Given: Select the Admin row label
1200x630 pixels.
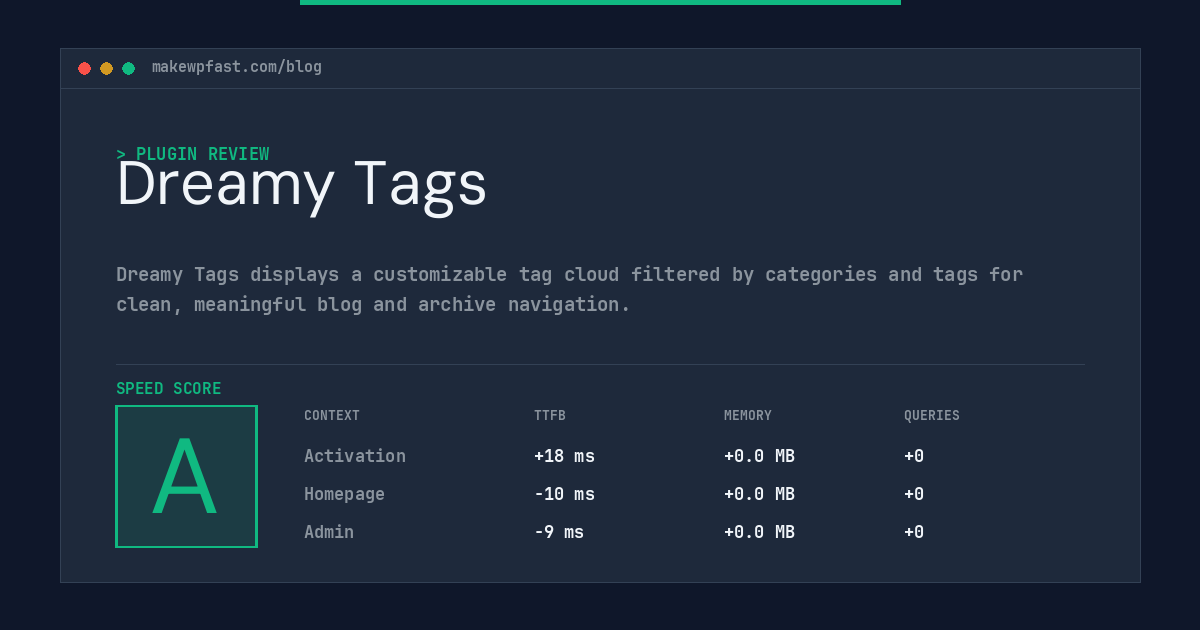Looking at the screenshot, I should [x=329, y=532].
